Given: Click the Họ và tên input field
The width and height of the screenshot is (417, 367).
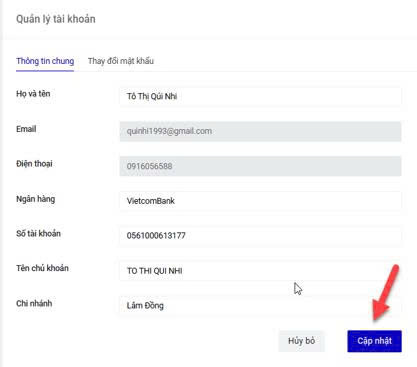Looking at the screenshot, I should [x=260, y=97].
